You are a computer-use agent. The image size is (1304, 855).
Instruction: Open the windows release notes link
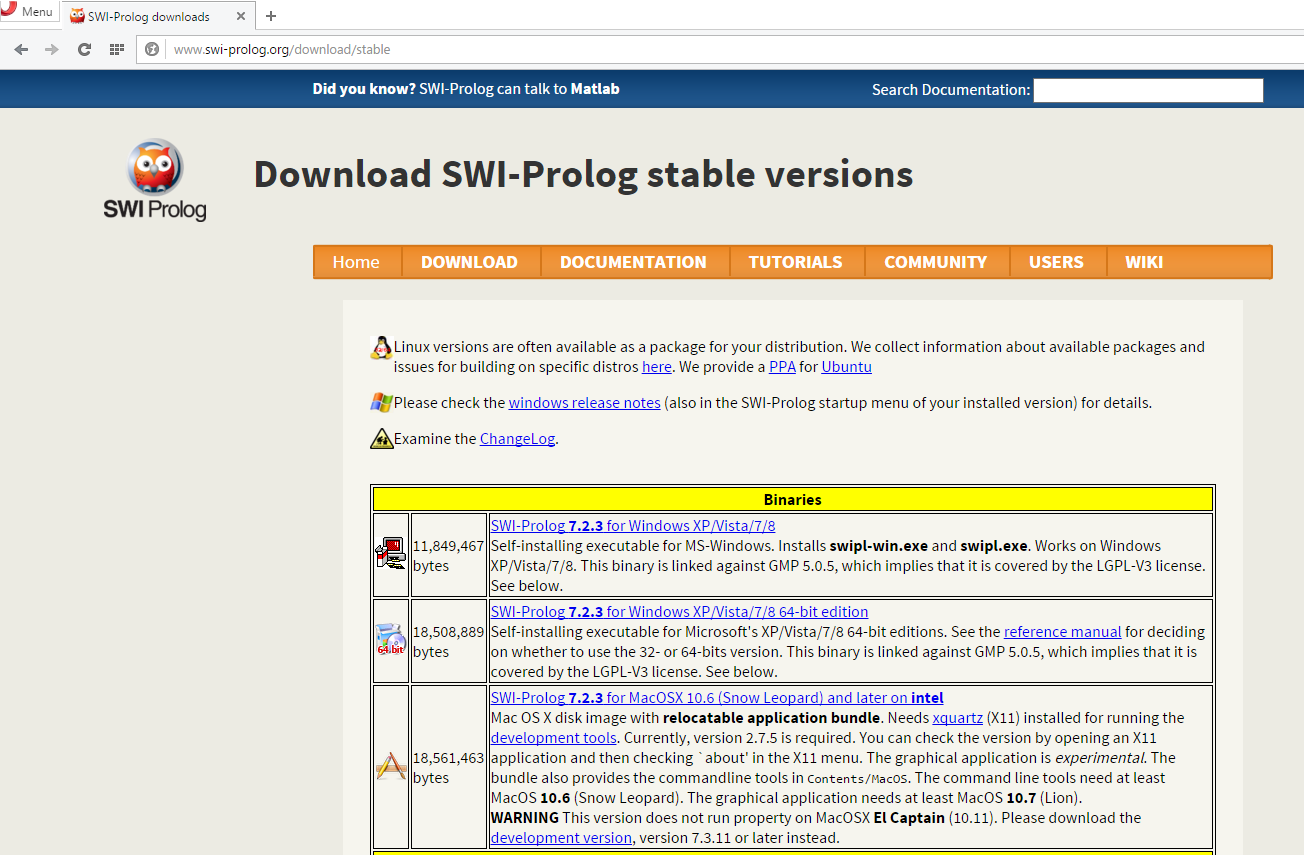(x=584, y=403)
